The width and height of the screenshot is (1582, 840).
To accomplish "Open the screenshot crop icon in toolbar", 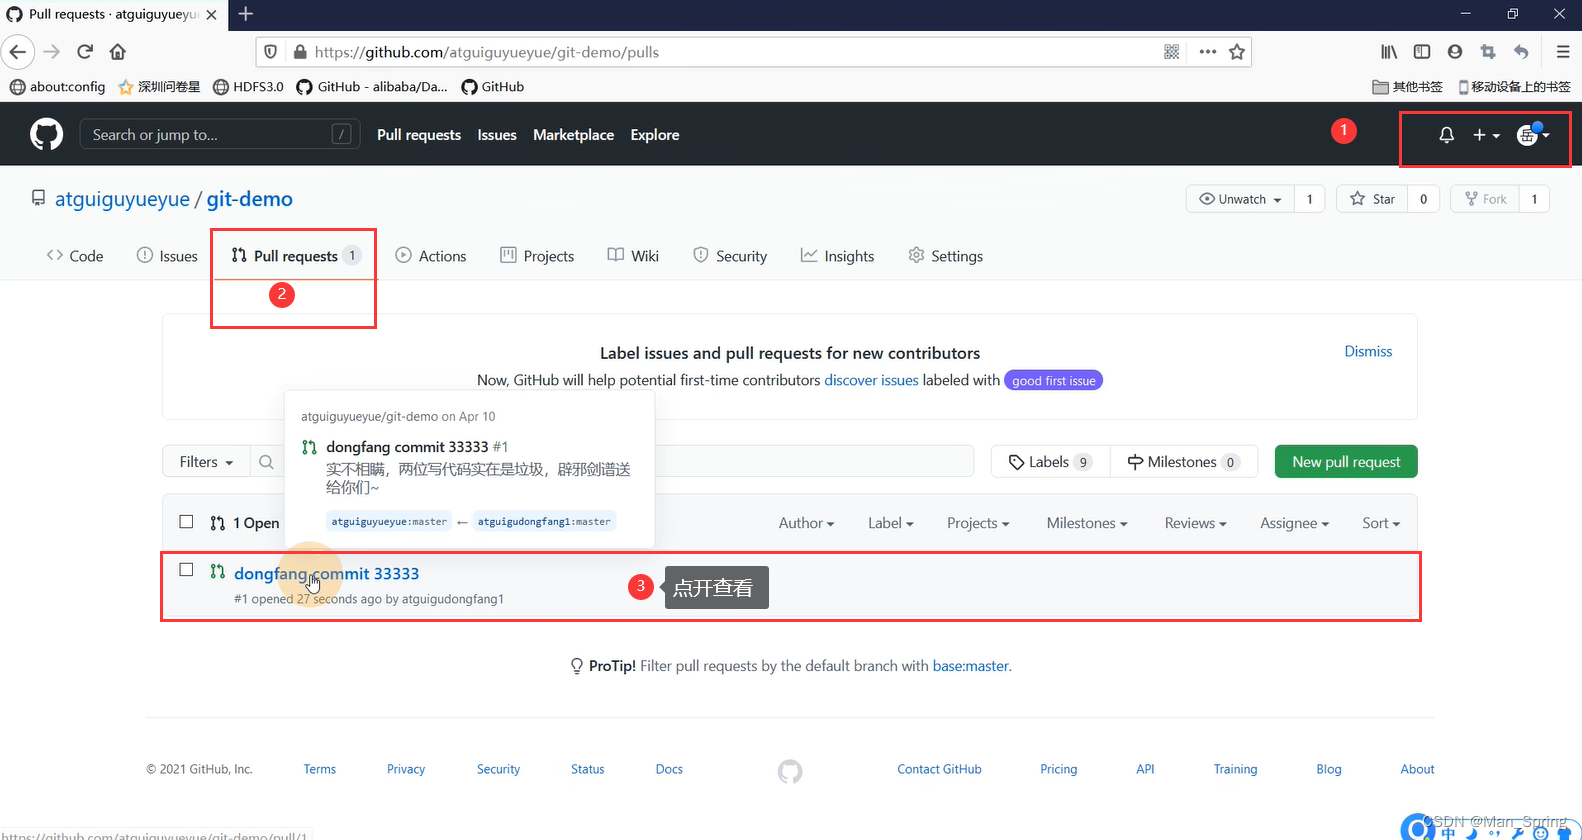I will coord(1488,52).
